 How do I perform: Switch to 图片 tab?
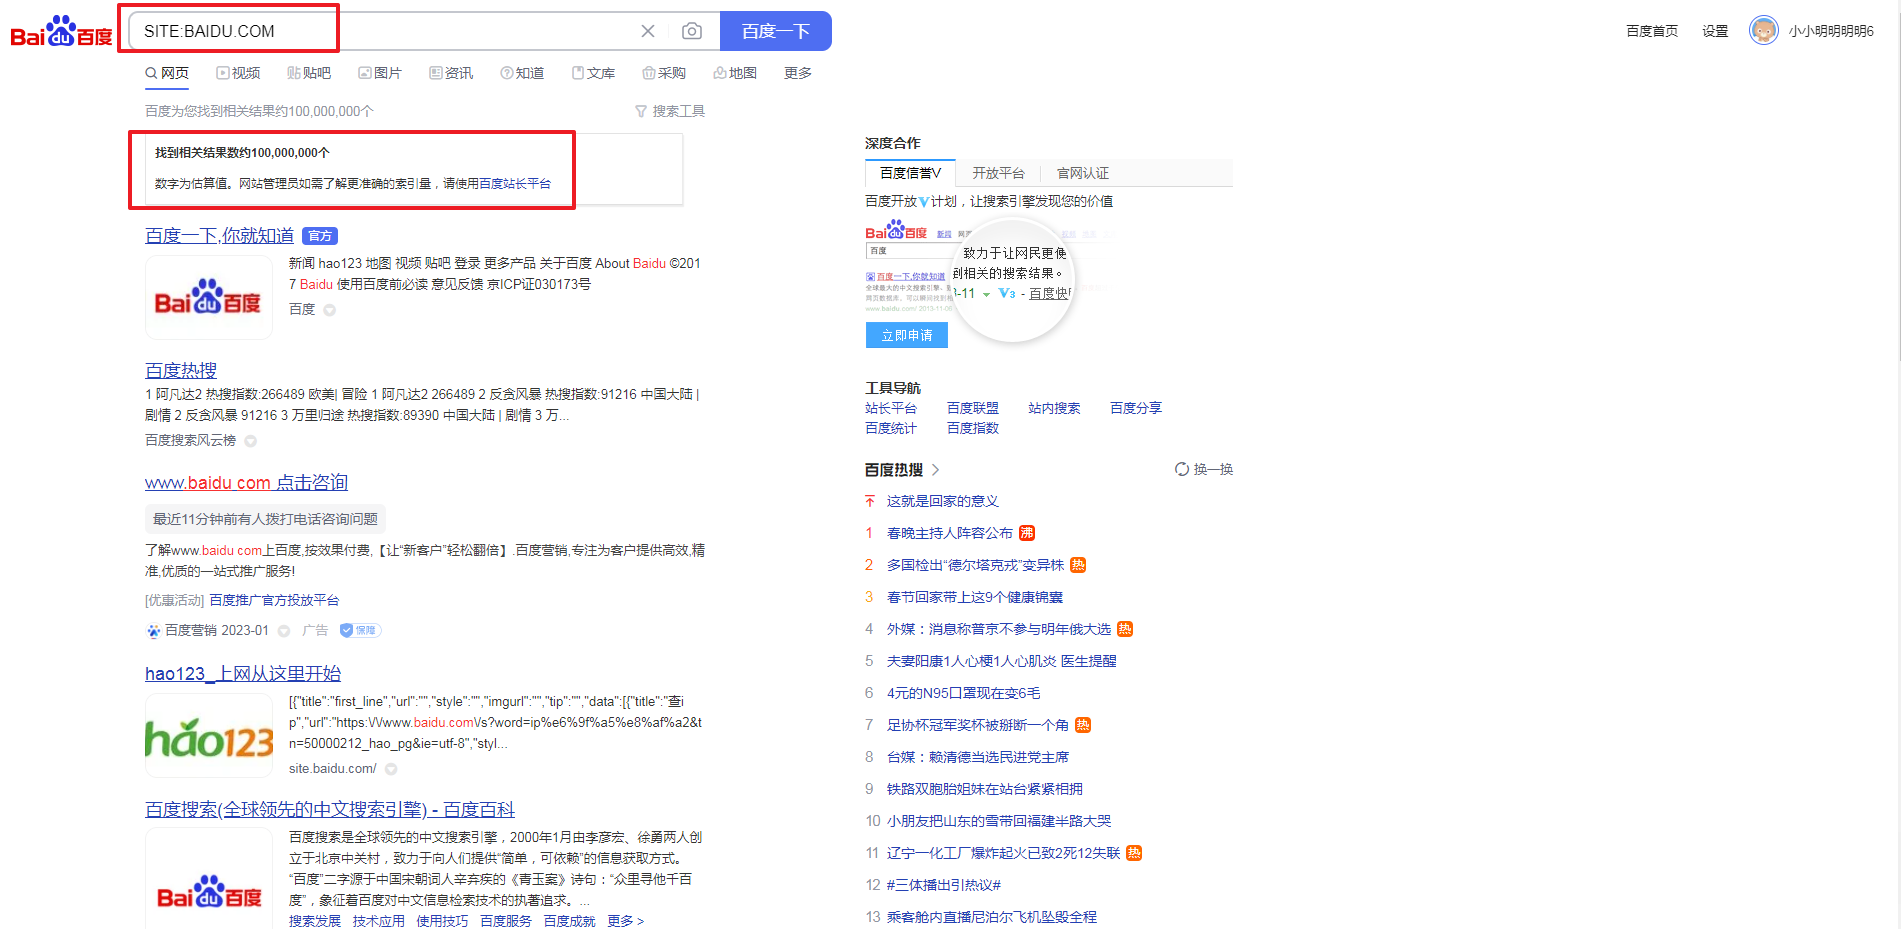380,73
